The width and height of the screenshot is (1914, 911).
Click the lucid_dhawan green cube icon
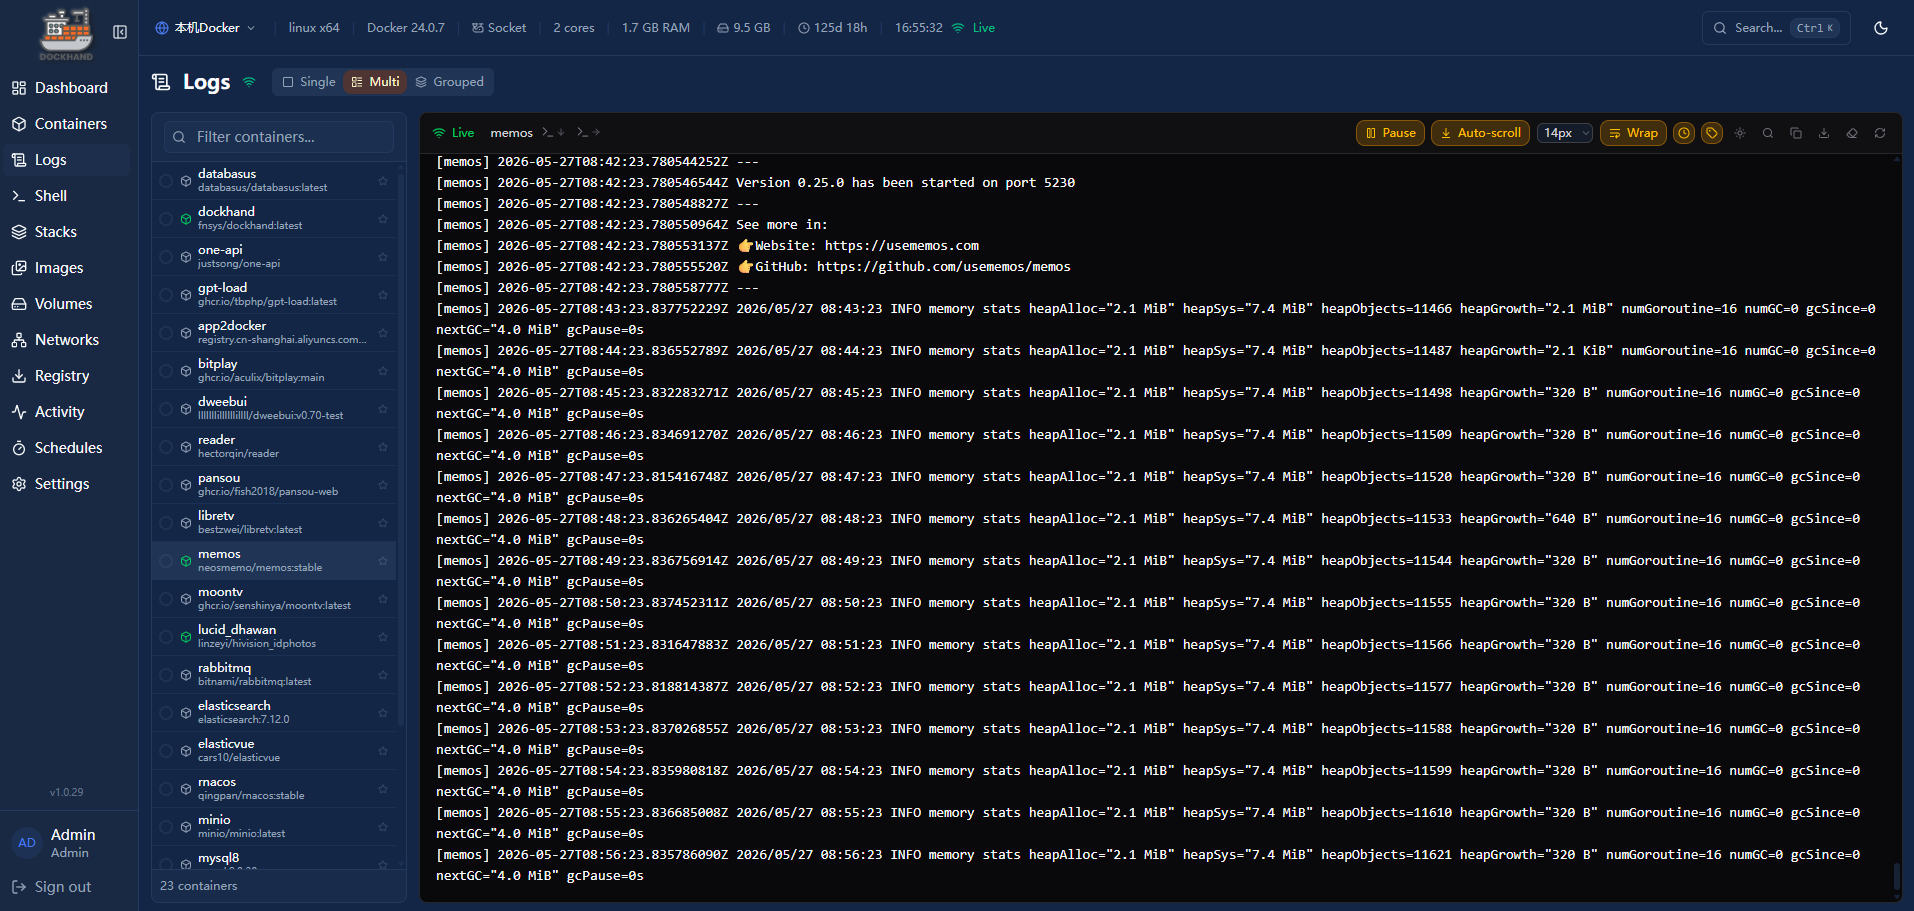coord(186,637)
